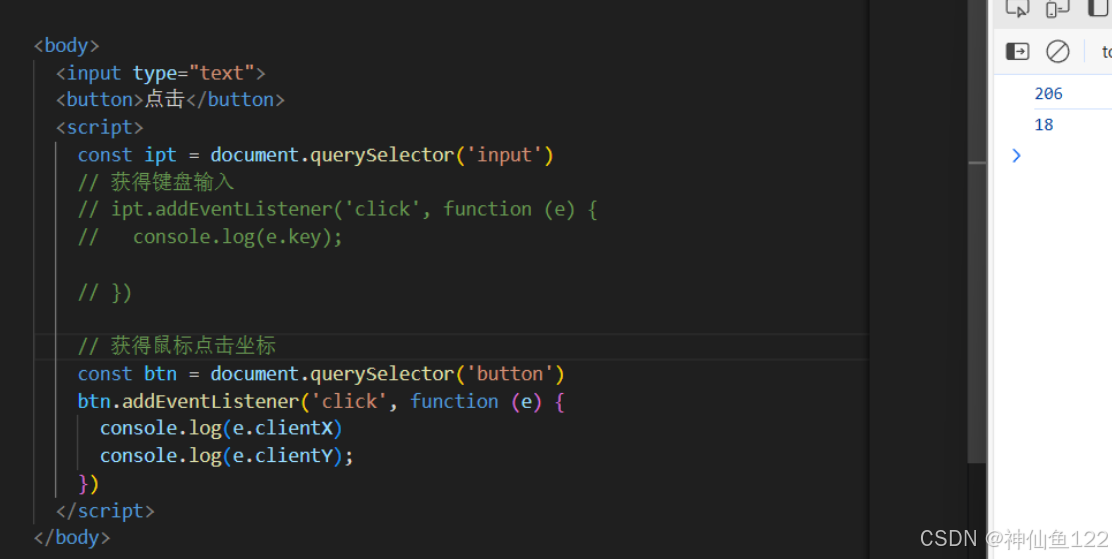This screenshot has height=559, width=1112.
Task: Click the closing </script> tag
Action: point(105,511)
